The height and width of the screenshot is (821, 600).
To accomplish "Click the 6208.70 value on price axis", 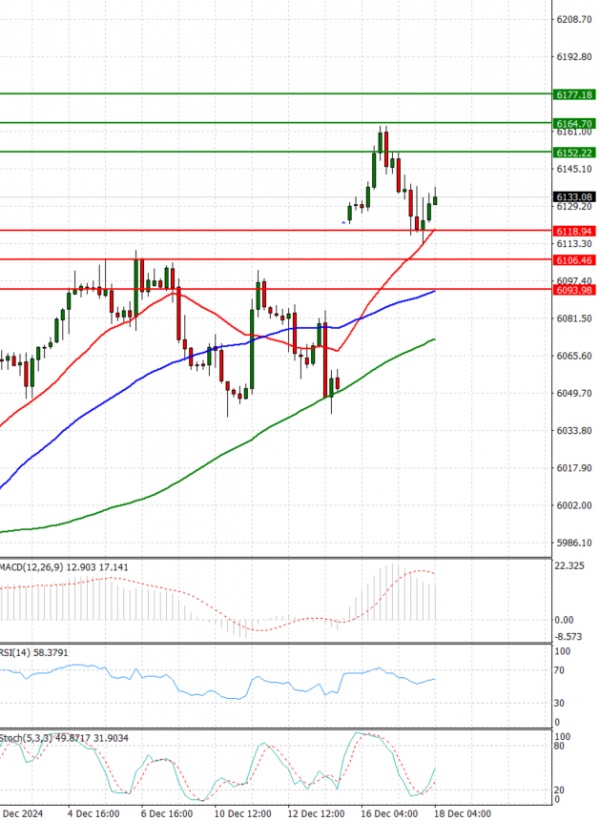I will pos(572,19).
